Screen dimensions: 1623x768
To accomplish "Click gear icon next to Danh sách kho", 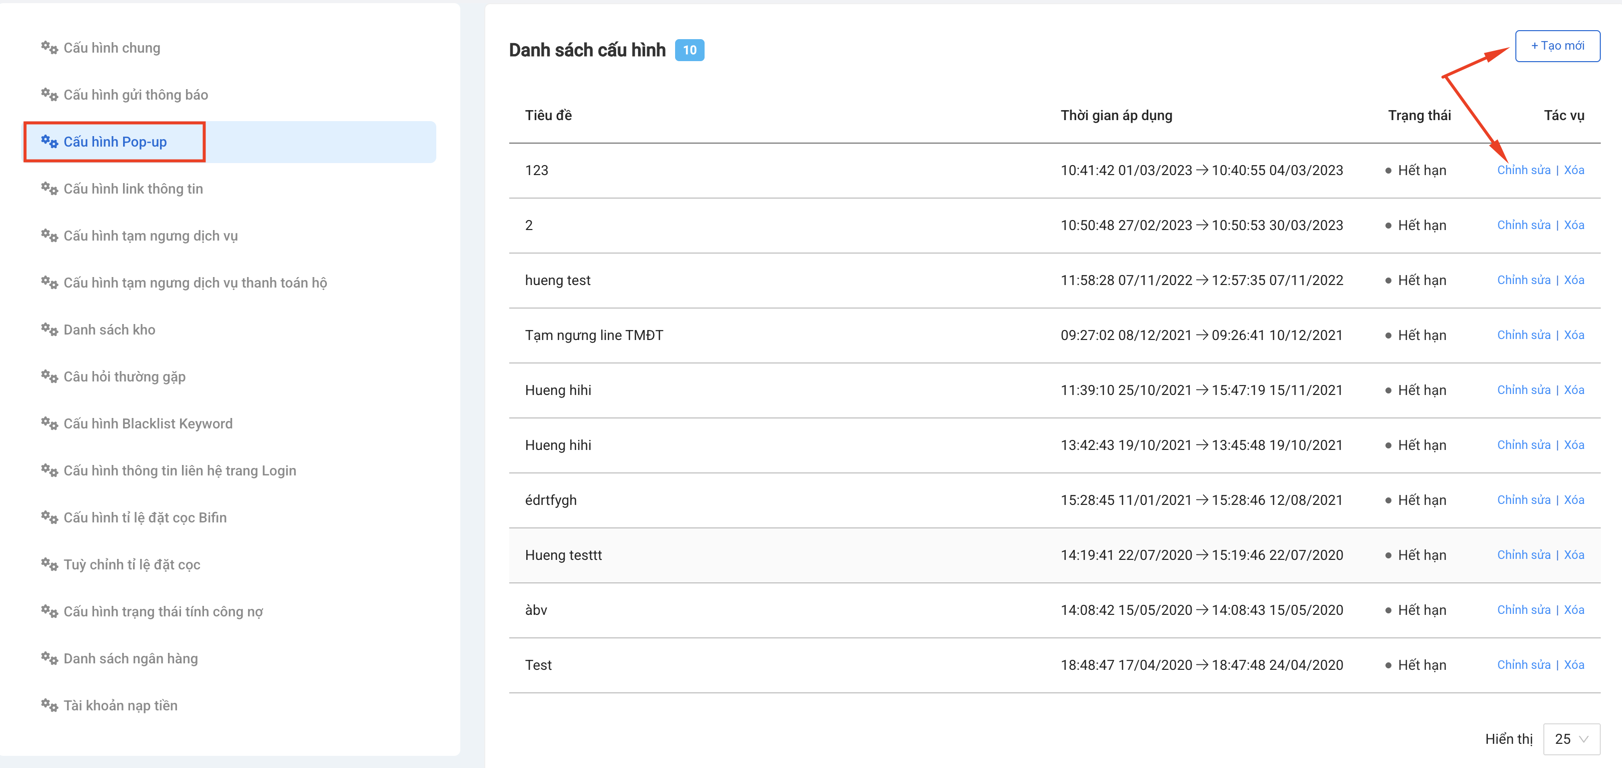I will coord(49,329).
